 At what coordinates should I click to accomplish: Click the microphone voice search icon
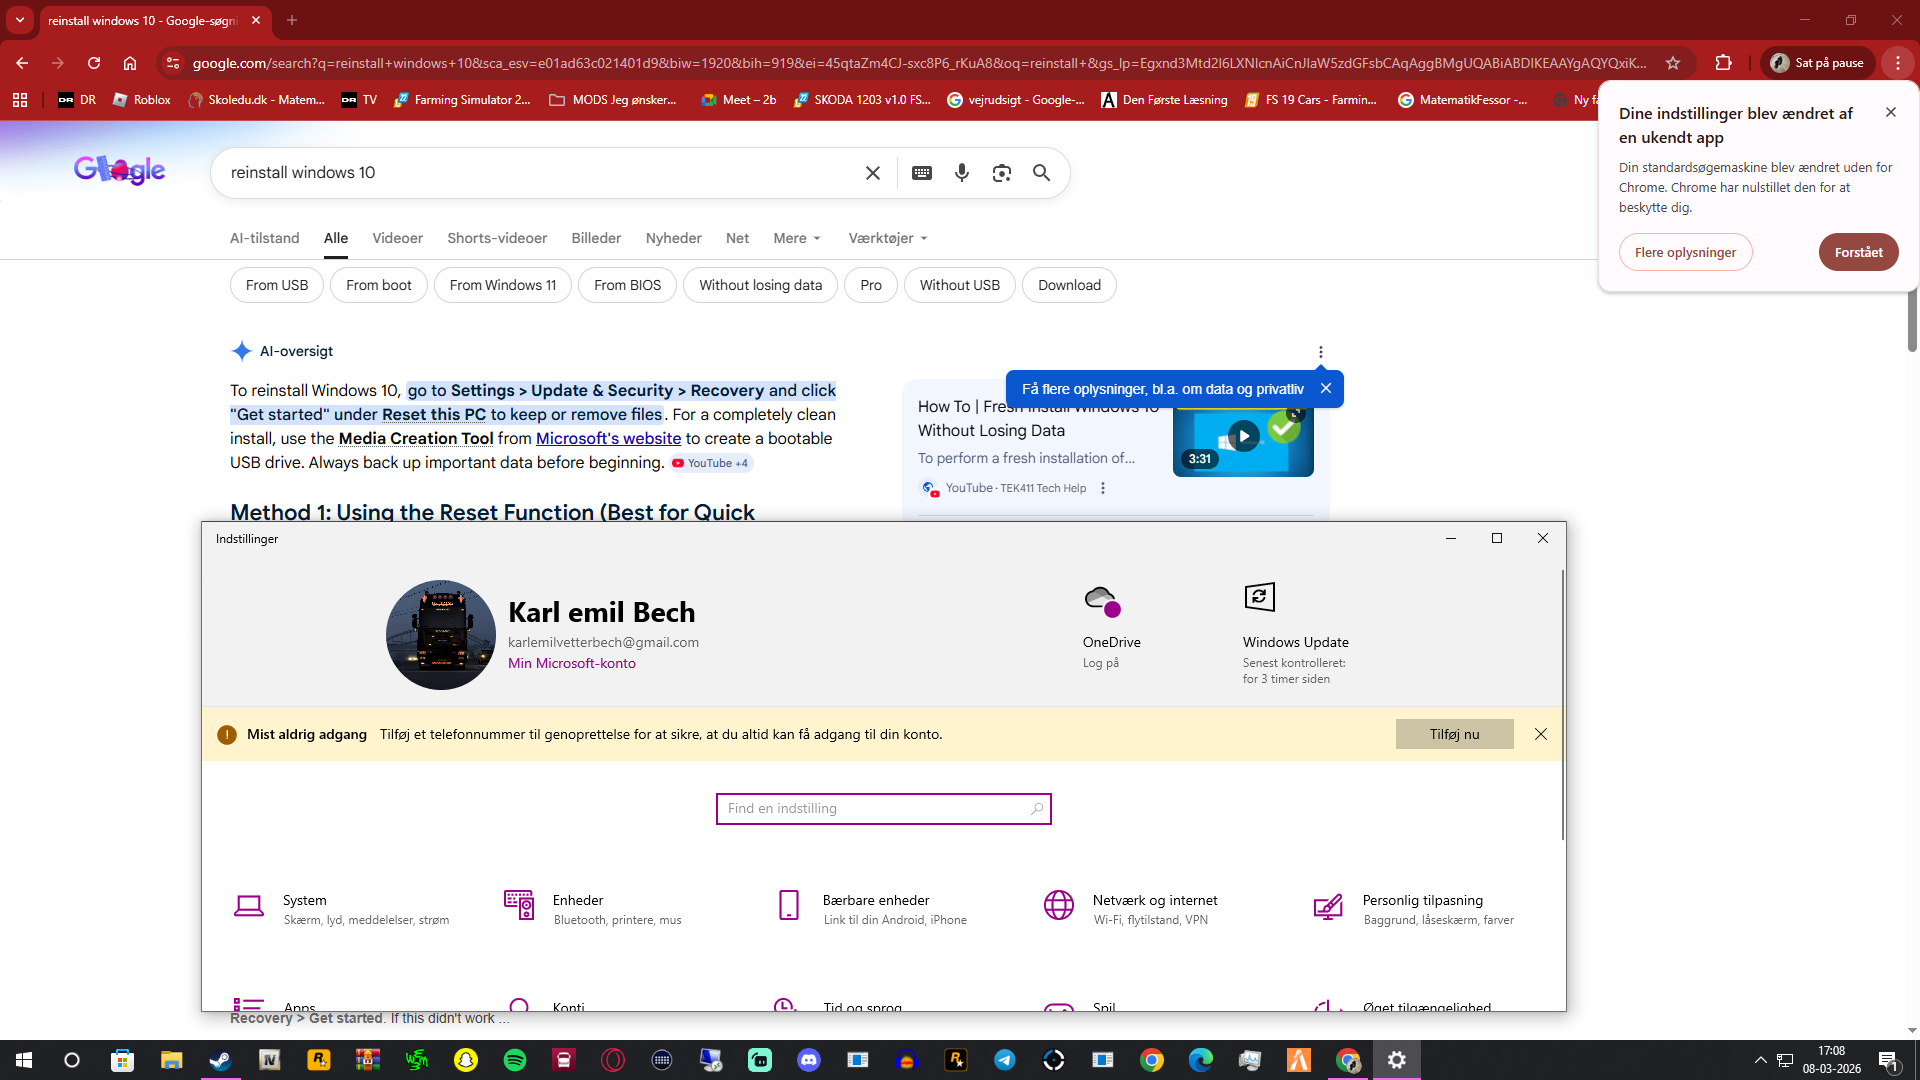coord(961,173)
